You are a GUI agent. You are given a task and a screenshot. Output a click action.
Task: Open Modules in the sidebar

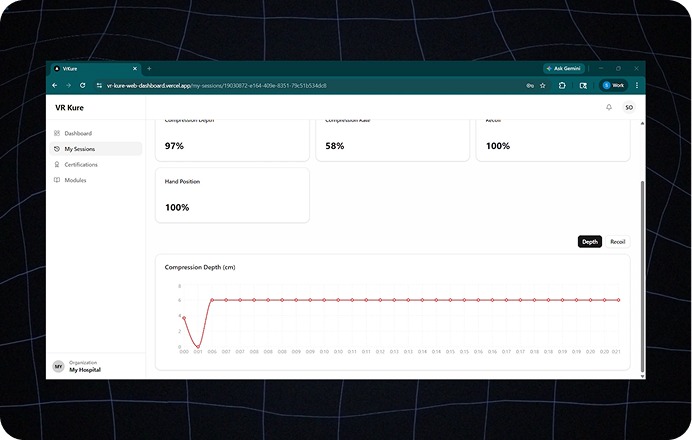tap(96, 180)
